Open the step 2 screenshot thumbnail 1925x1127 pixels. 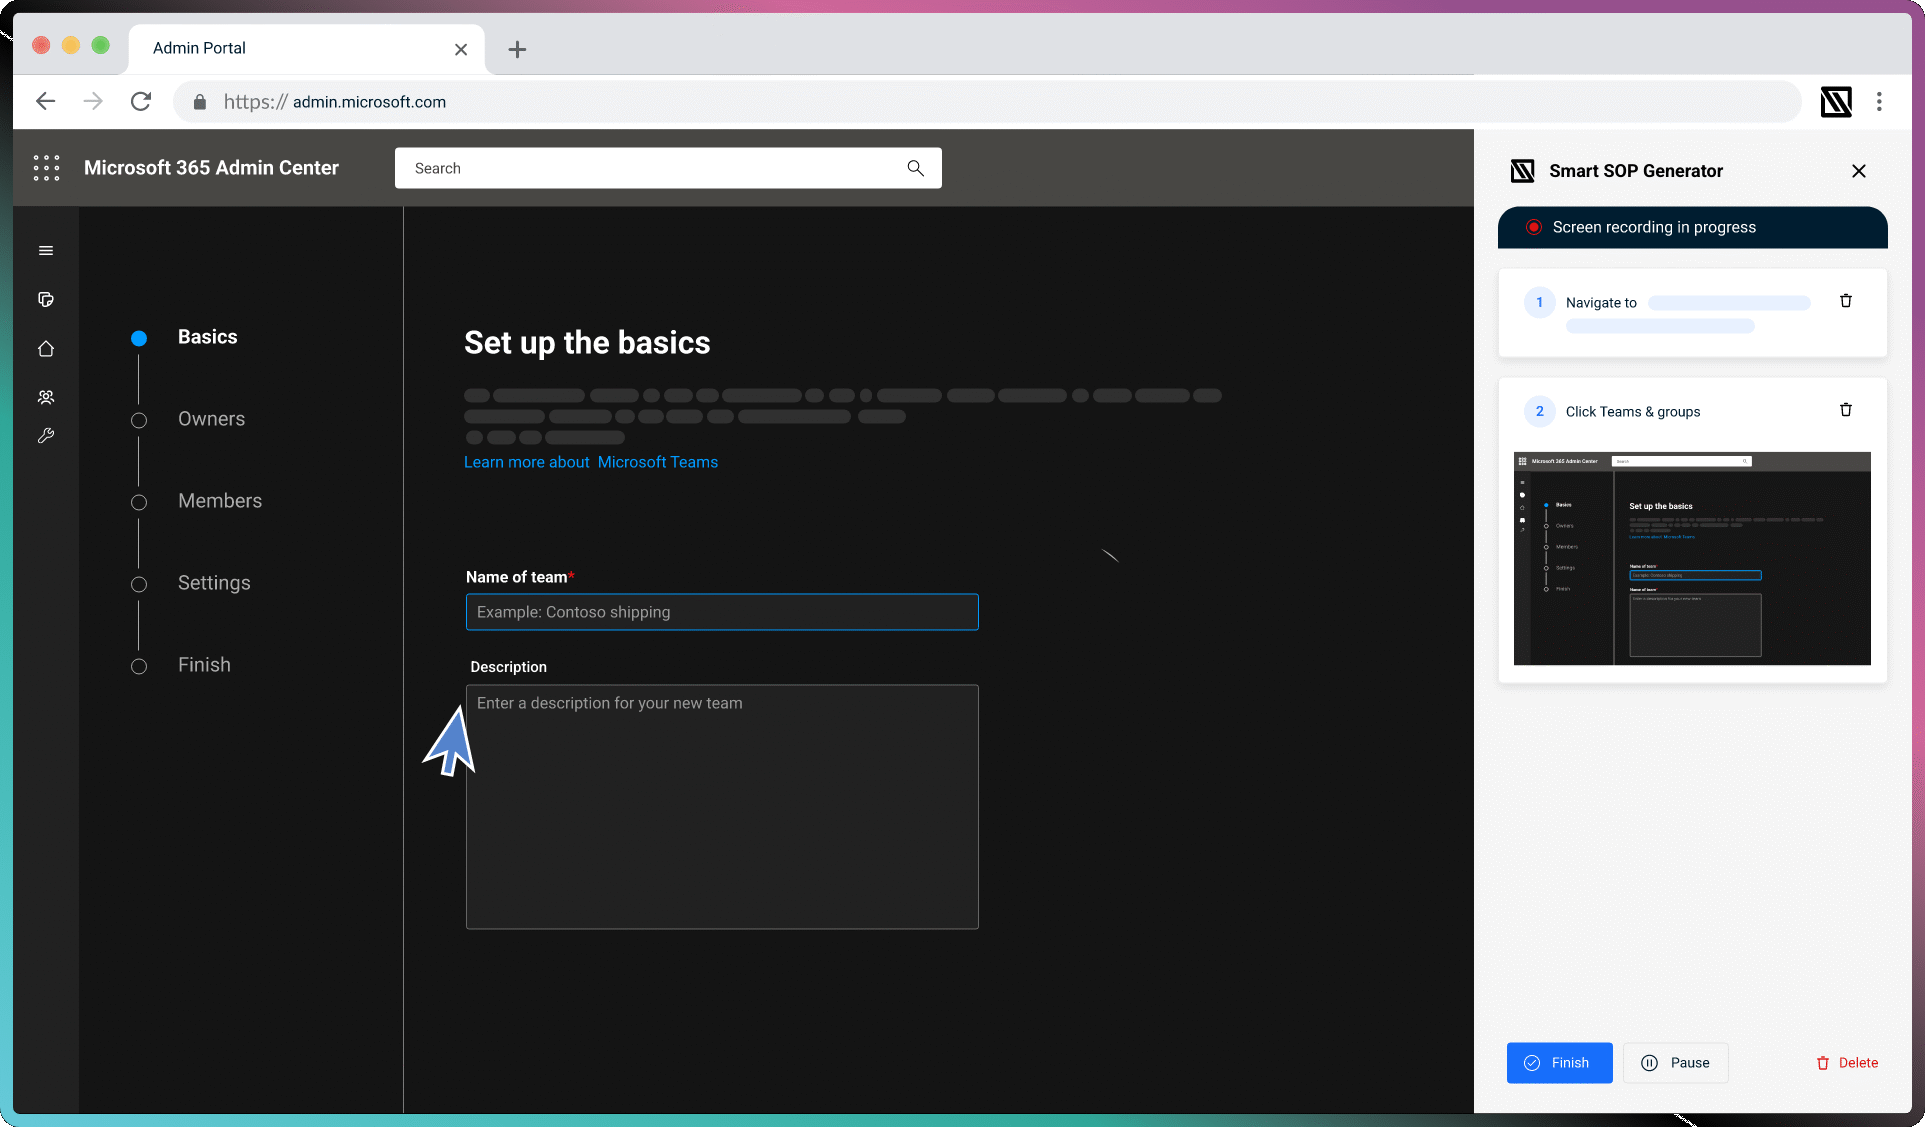(1692, 559)
